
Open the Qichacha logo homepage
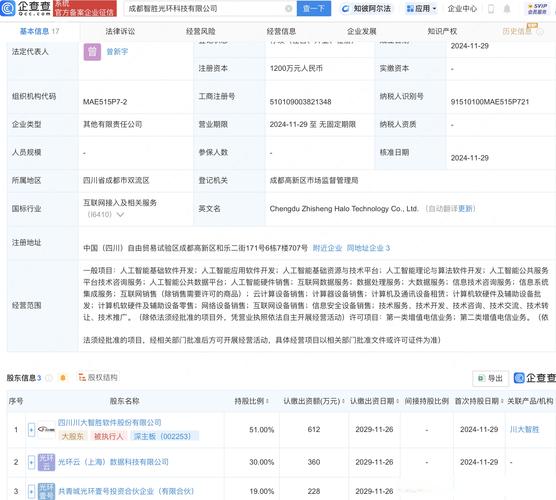pyautogui.click(x=26, y=8)
